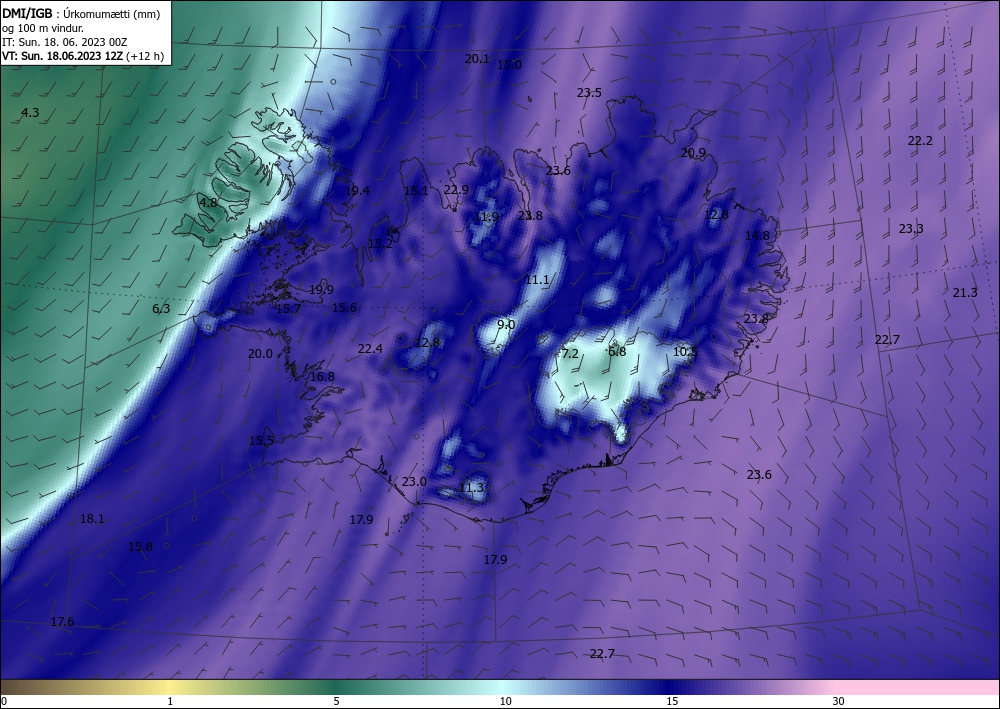Select the map value 9.0
Screen dimensions: 1000x709
point(506,325)
